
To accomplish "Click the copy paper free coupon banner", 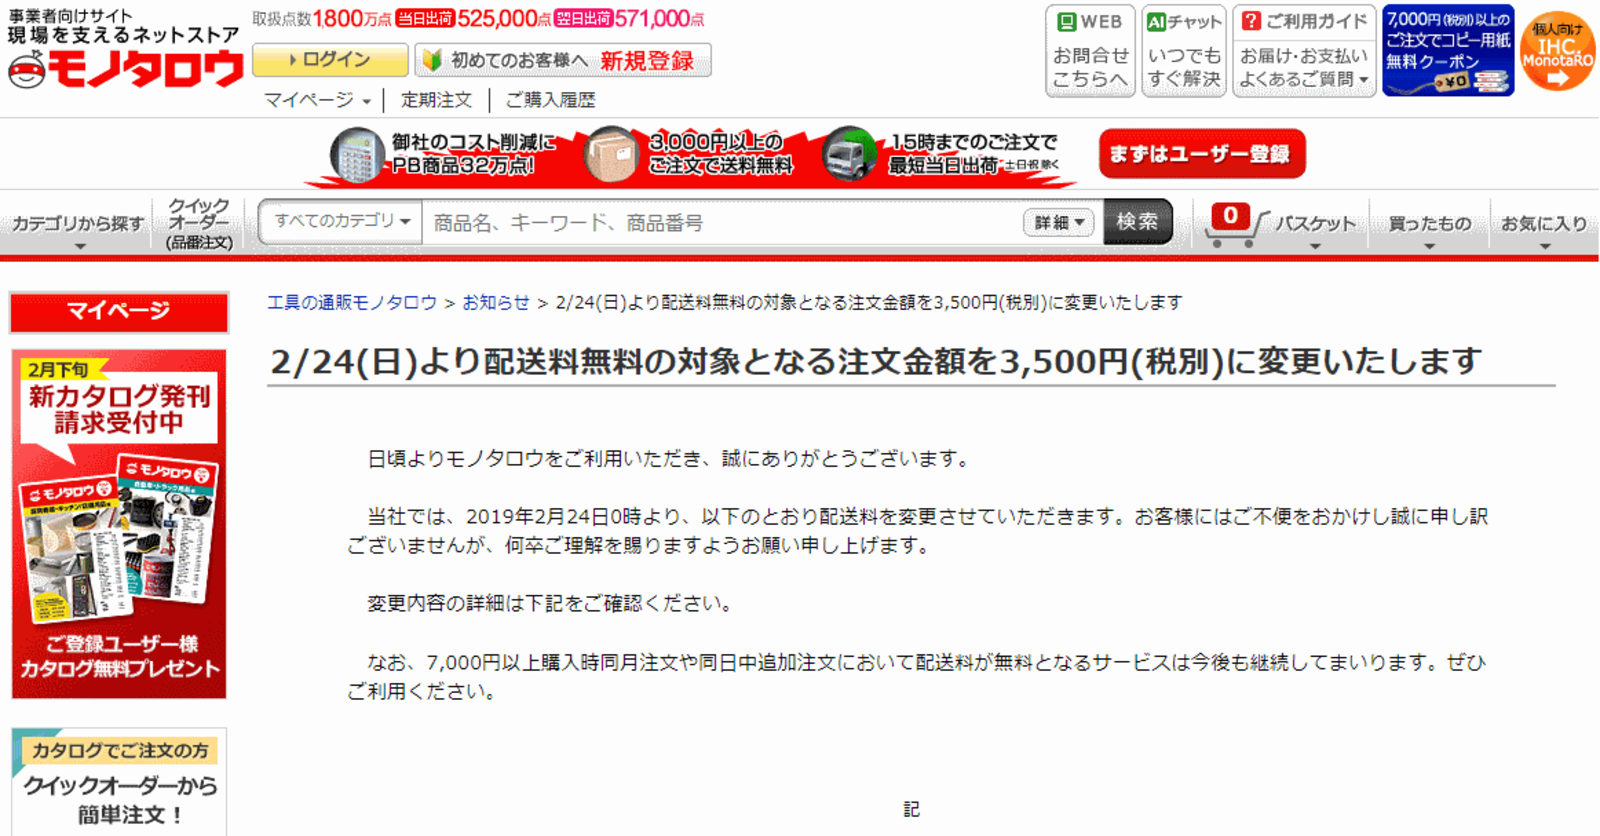I will 1448,50.
